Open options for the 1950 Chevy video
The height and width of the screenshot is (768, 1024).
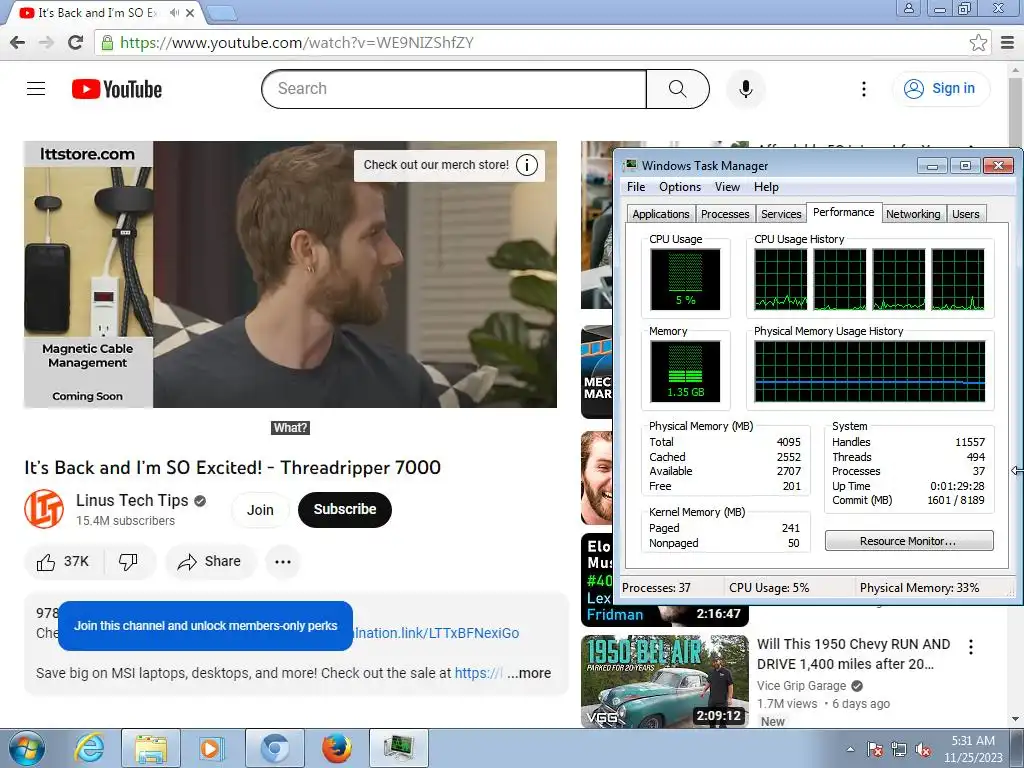[x=971, y=647]
